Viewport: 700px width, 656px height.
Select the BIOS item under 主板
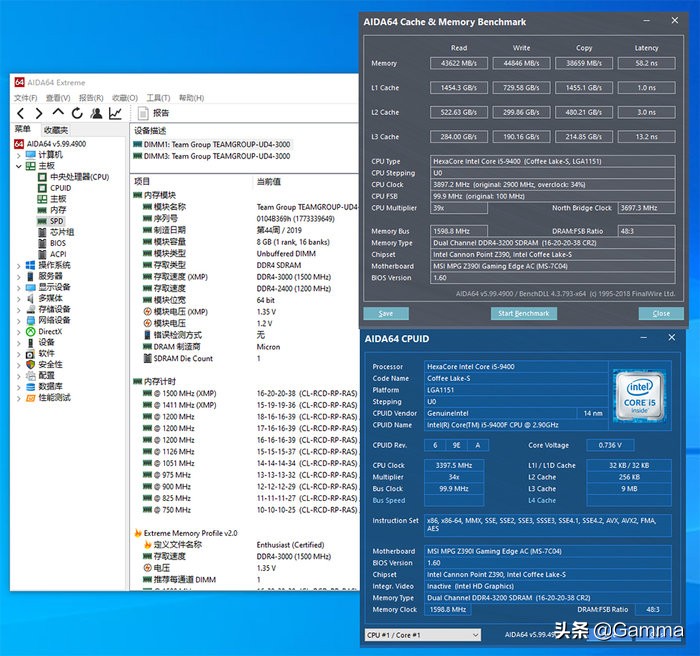point(58,242)
